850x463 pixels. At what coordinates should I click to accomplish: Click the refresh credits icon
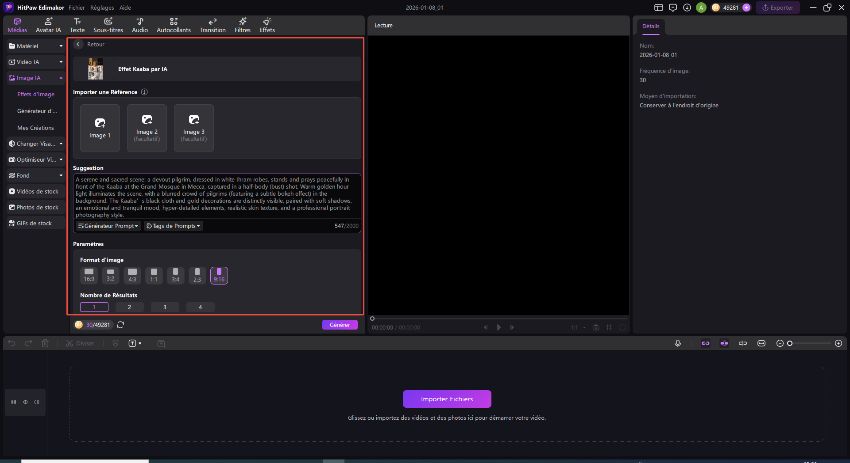click(x=121, y=324)
